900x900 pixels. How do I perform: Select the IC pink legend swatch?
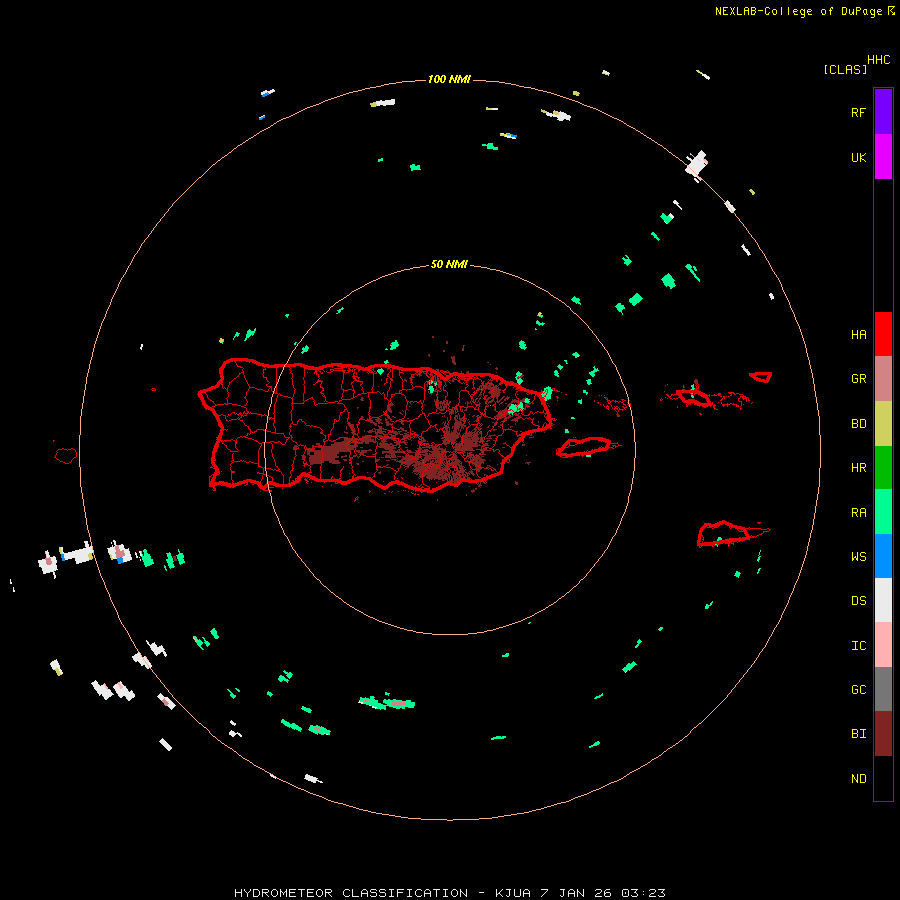[x=883, y=645]
